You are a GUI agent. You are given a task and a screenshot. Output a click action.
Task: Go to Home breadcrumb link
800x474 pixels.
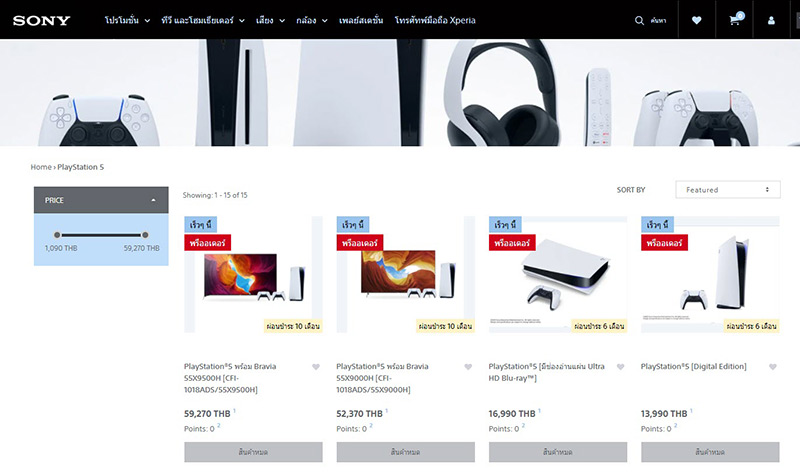41,167
